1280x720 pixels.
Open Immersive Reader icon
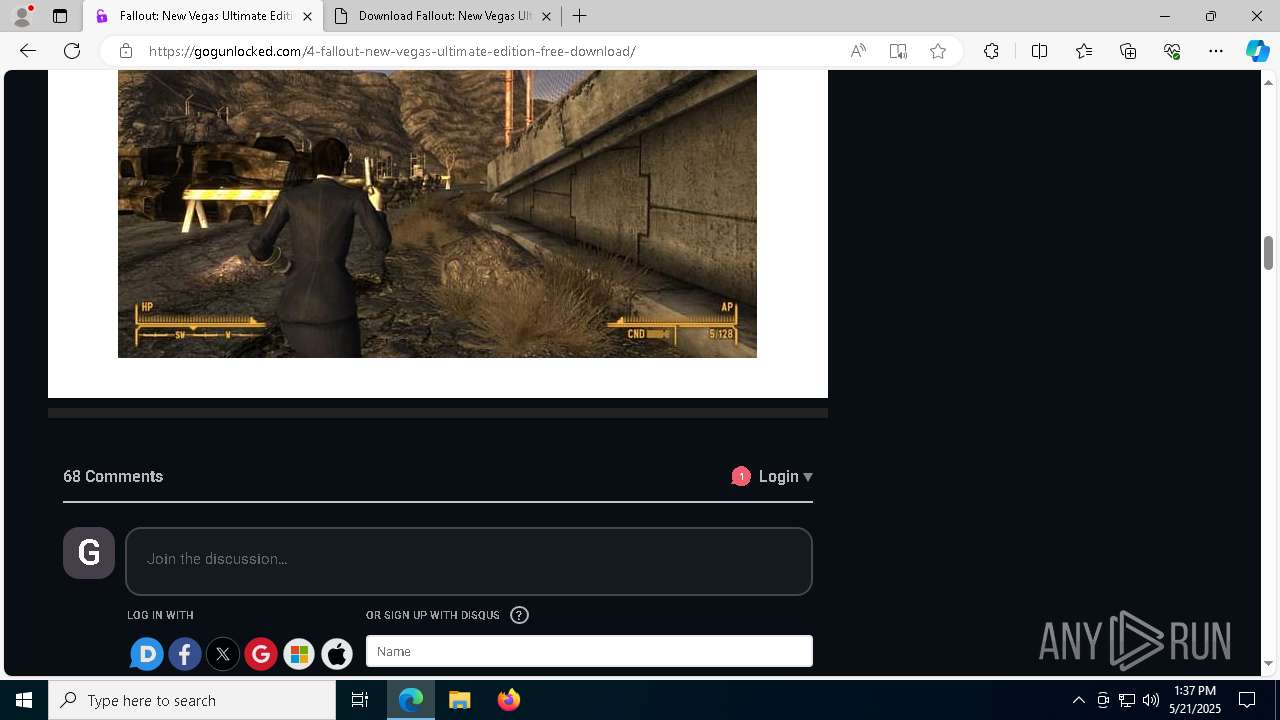(898, 51)
